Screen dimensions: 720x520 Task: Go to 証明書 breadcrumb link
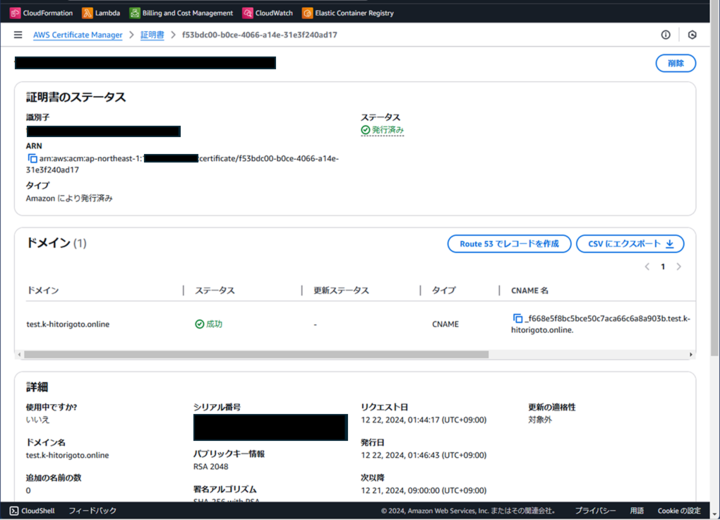tap(152, 35)
